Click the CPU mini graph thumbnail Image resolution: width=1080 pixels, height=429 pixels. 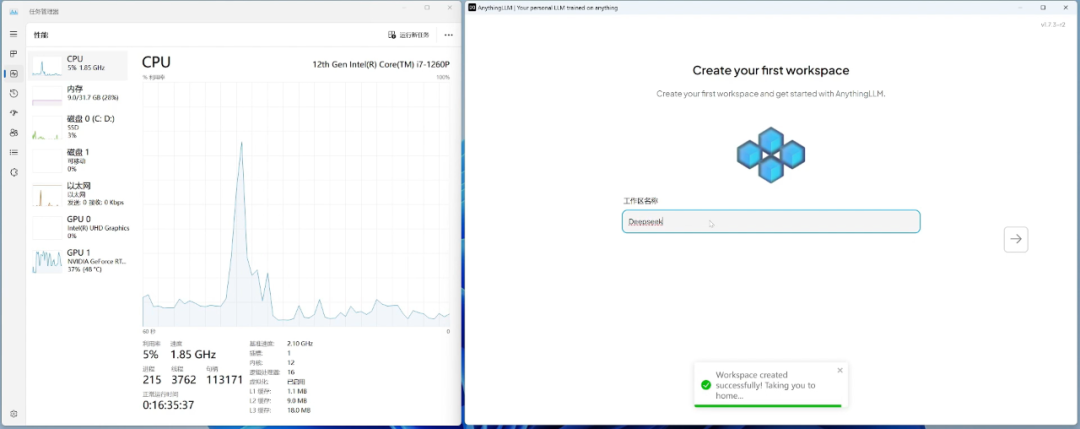click(x=47, y=65)
